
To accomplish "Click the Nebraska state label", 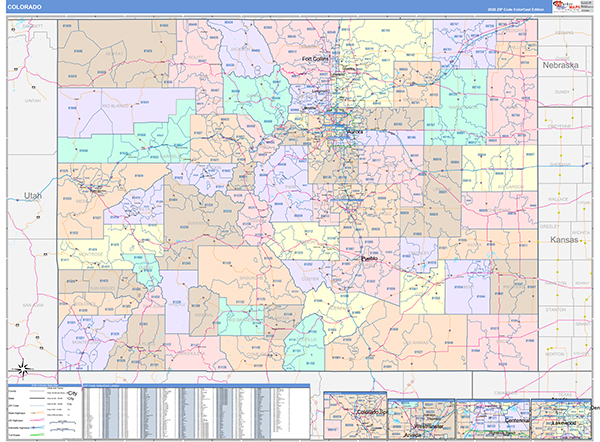I will pos(560,65).
